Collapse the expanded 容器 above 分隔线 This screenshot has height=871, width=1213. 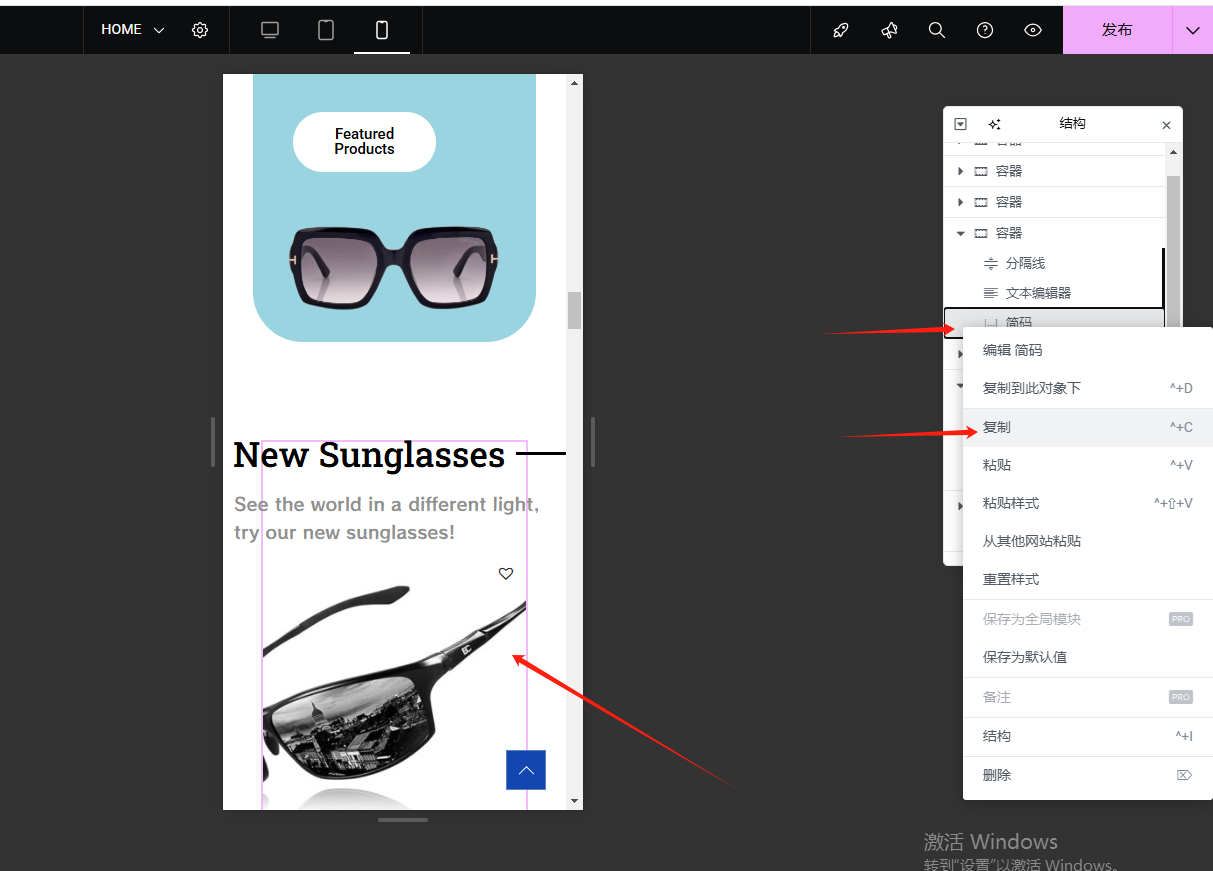(x=961, y=233)
